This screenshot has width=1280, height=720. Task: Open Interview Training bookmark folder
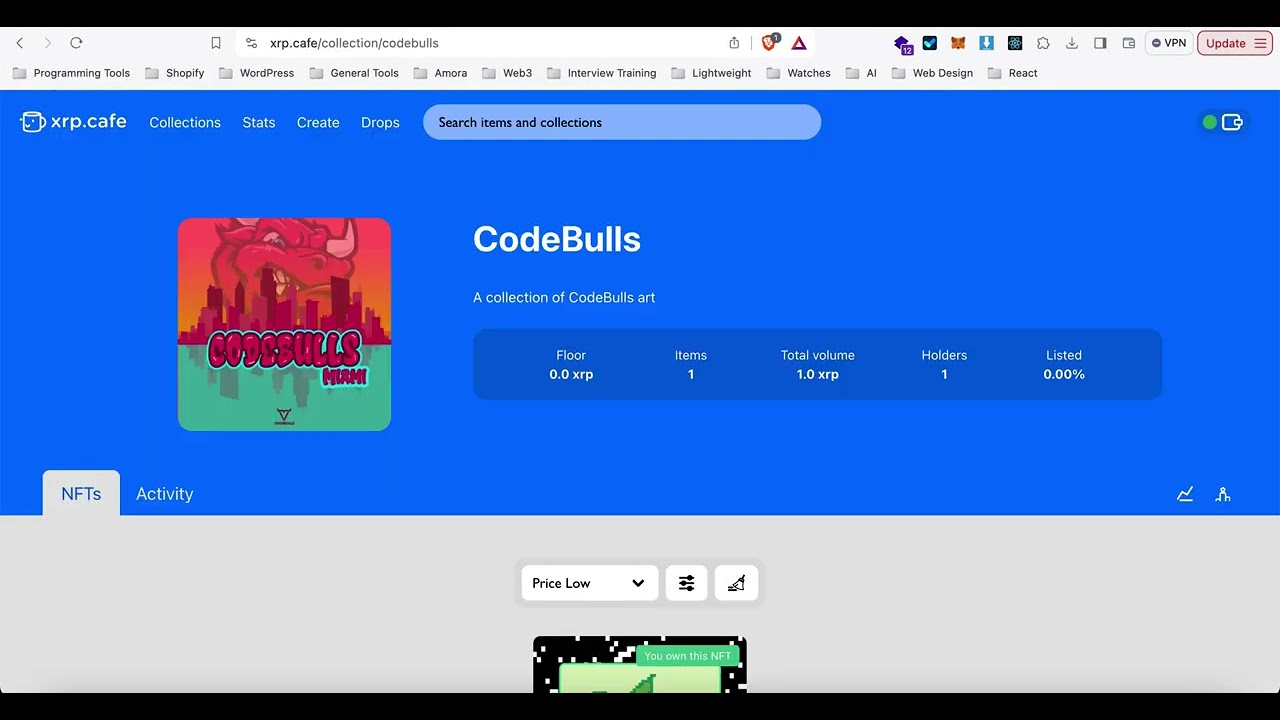coord(602,73)
